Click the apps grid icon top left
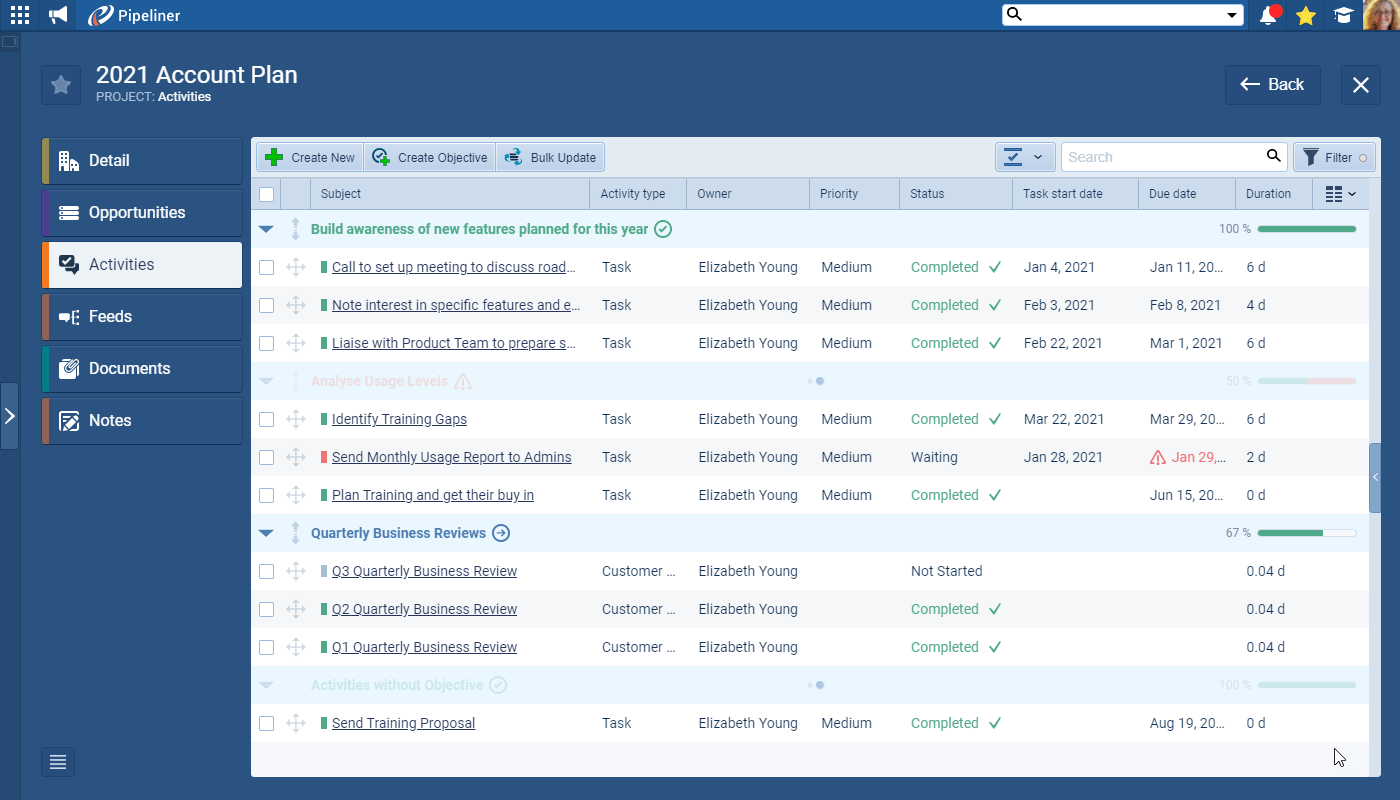This screenshot has height=800, width=1400. 19,14
